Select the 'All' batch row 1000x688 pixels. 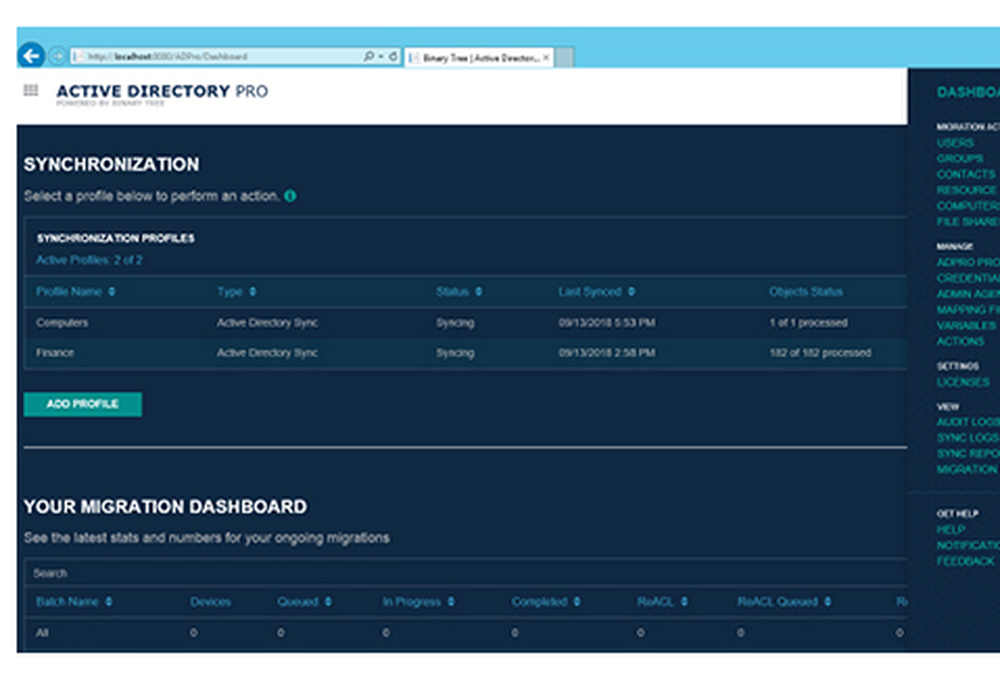click(x=466, y=633)
